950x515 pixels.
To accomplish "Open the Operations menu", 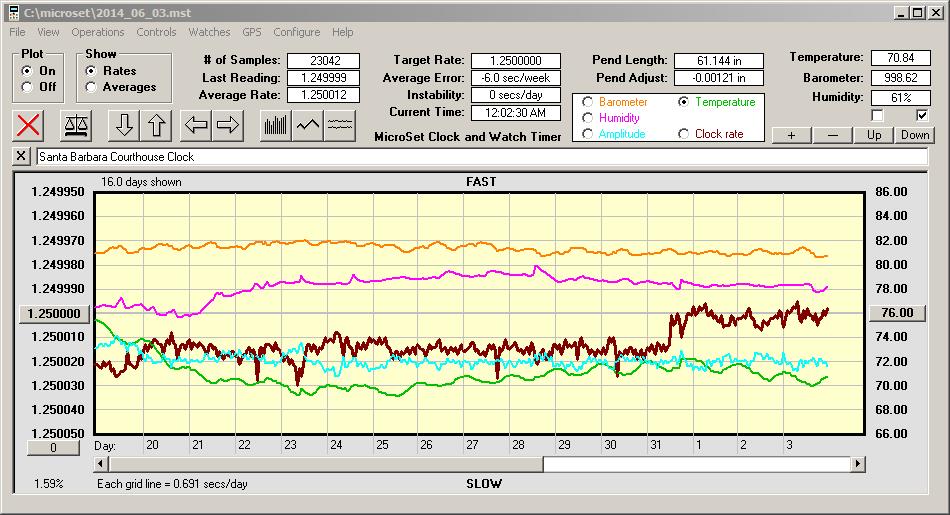I will (x=98, y=32).
